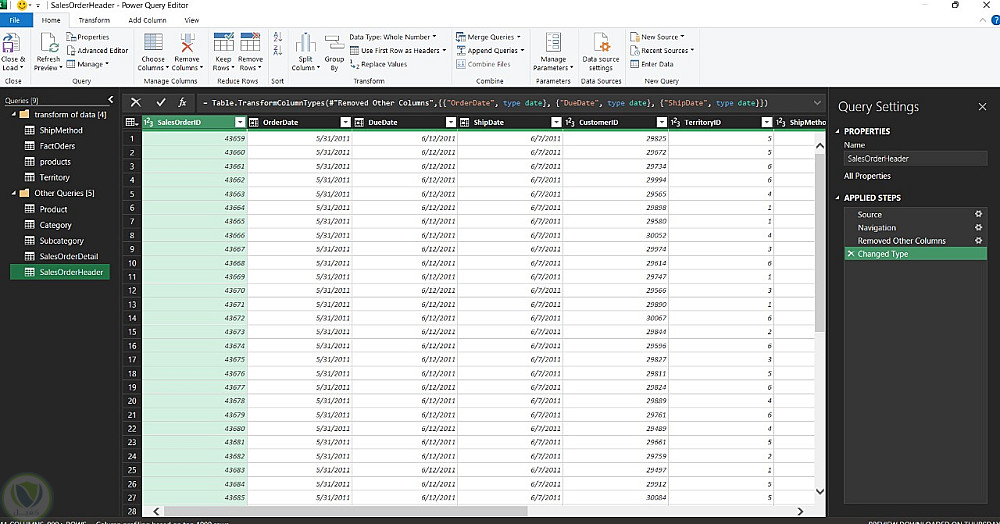The width and height of the screenshot is (1000, 524).
Task: Click the Refresh Preview icon
Action: pos(48,43)
